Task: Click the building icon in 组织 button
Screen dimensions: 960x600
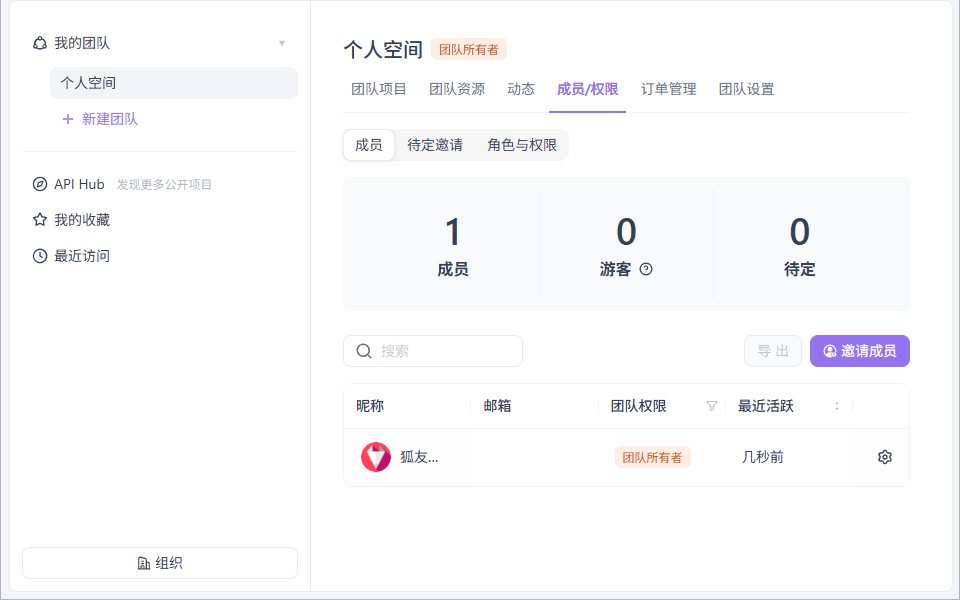Action: (x=144, y=563)
